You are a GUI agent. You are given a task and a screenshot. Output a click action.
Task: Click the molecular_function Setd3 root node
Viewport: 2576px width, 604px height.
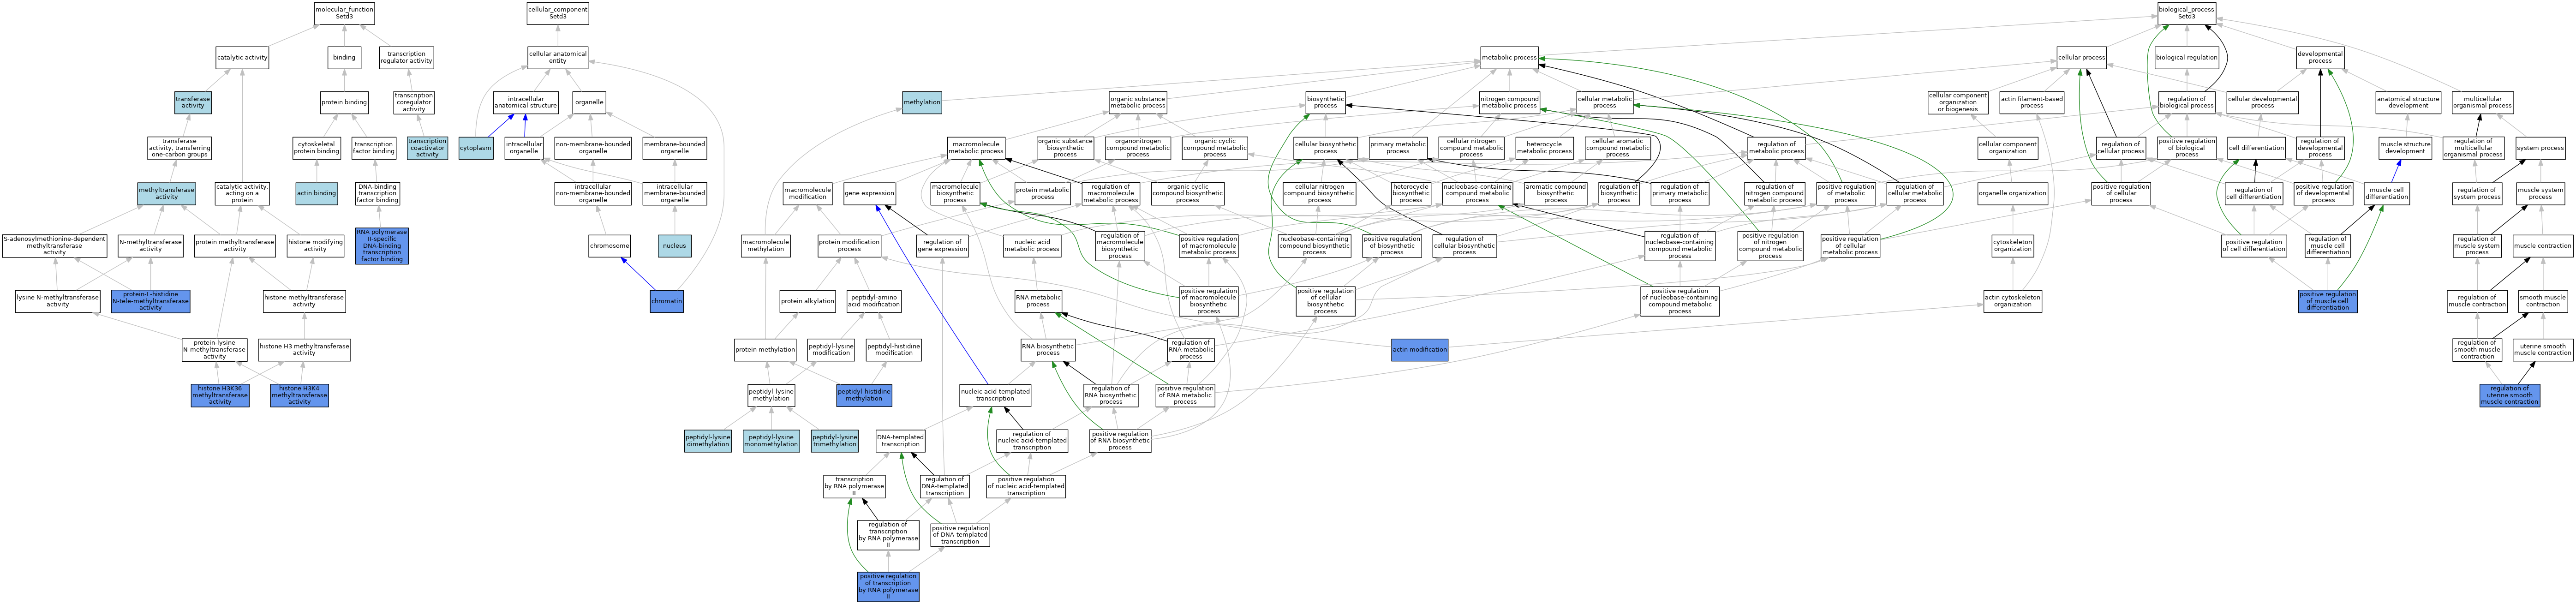tap(344, 13)
